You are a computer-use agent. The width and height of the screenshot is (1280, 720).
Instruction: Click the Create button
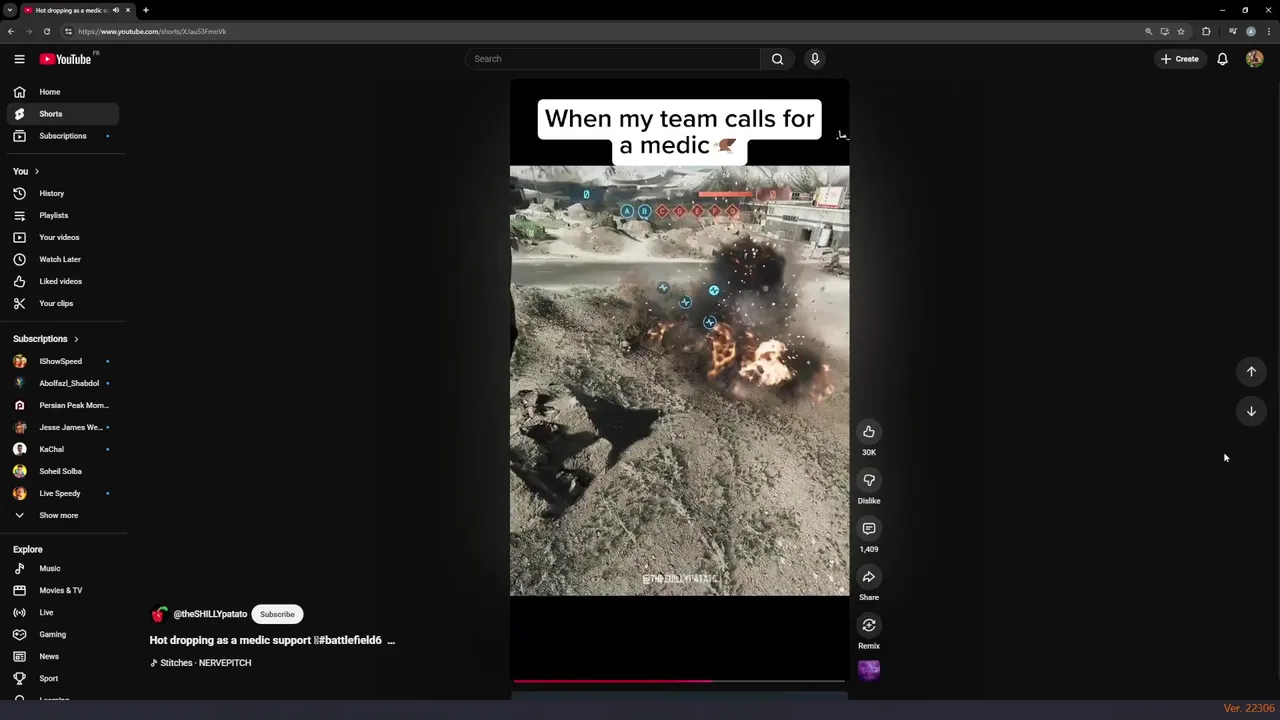[1179, 59]
